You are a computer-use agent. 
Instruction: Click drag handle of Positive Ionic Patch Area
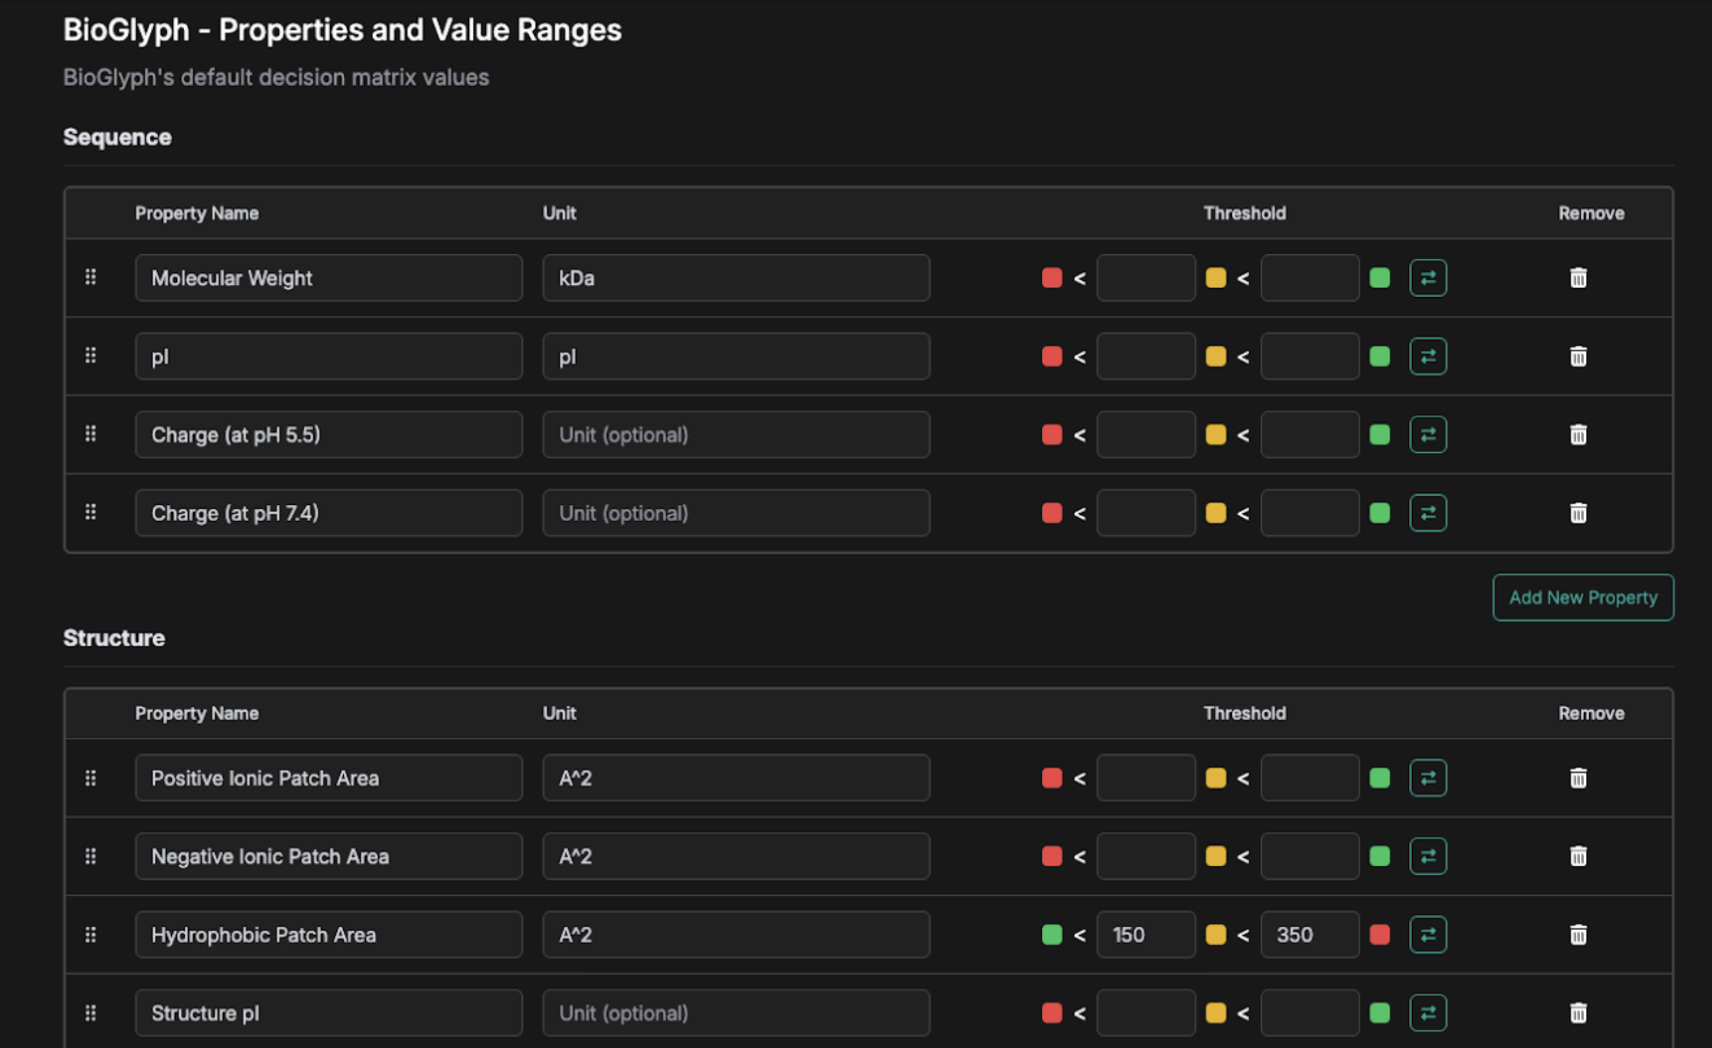91,778
